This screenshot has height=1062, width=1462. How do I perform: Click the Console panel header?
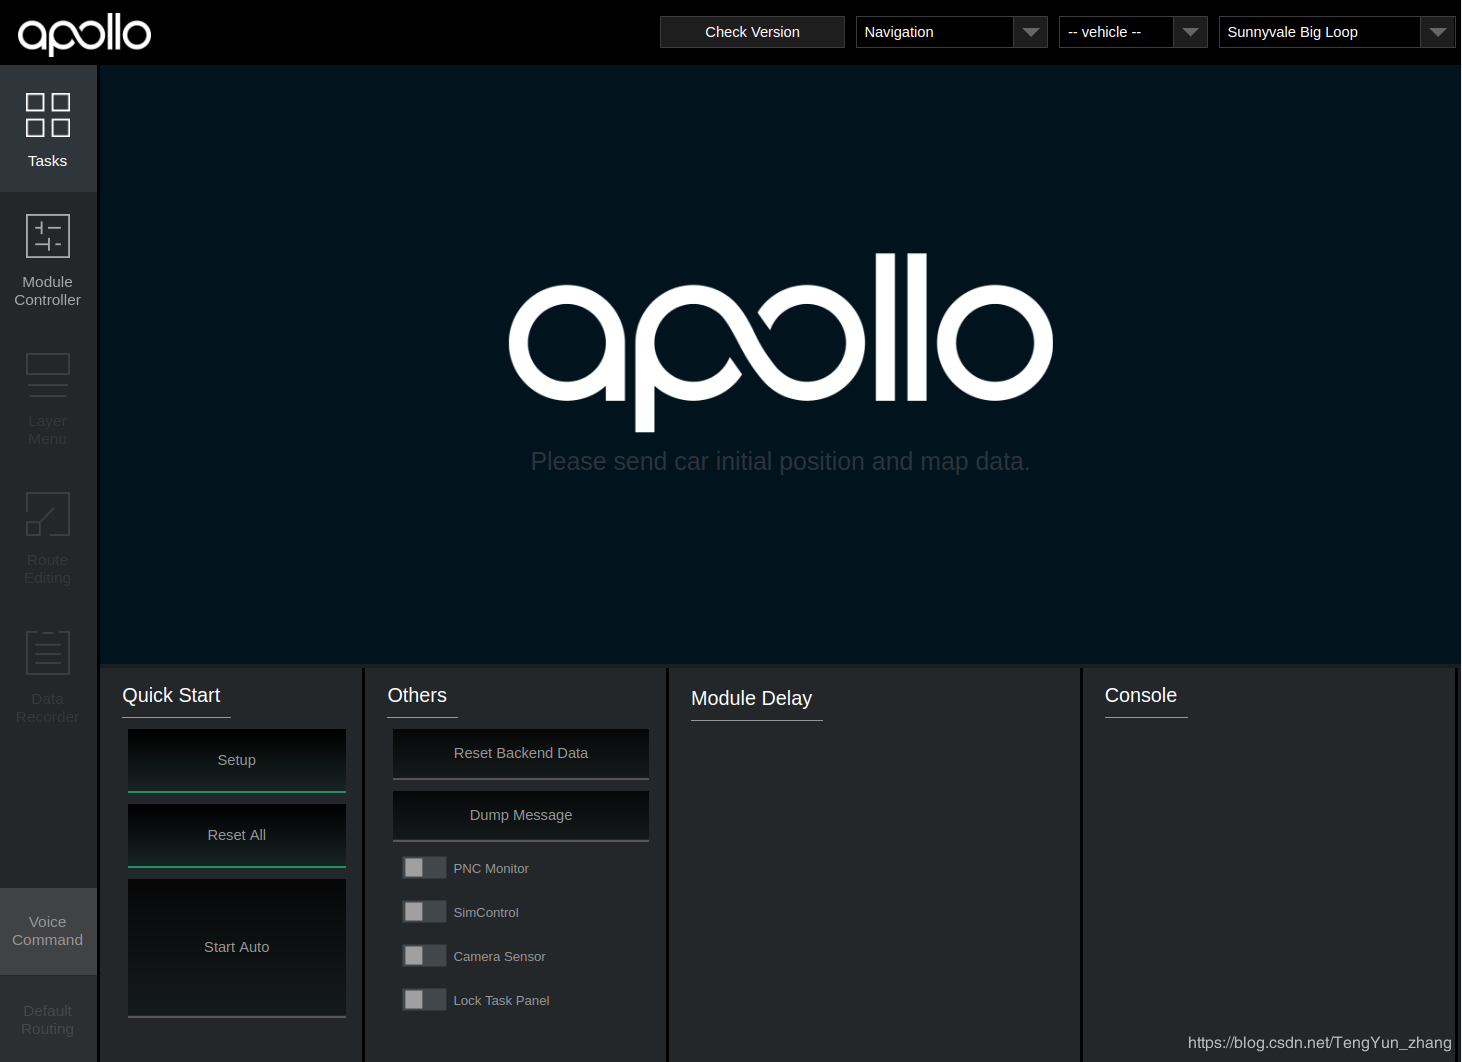pos(1140,695)
